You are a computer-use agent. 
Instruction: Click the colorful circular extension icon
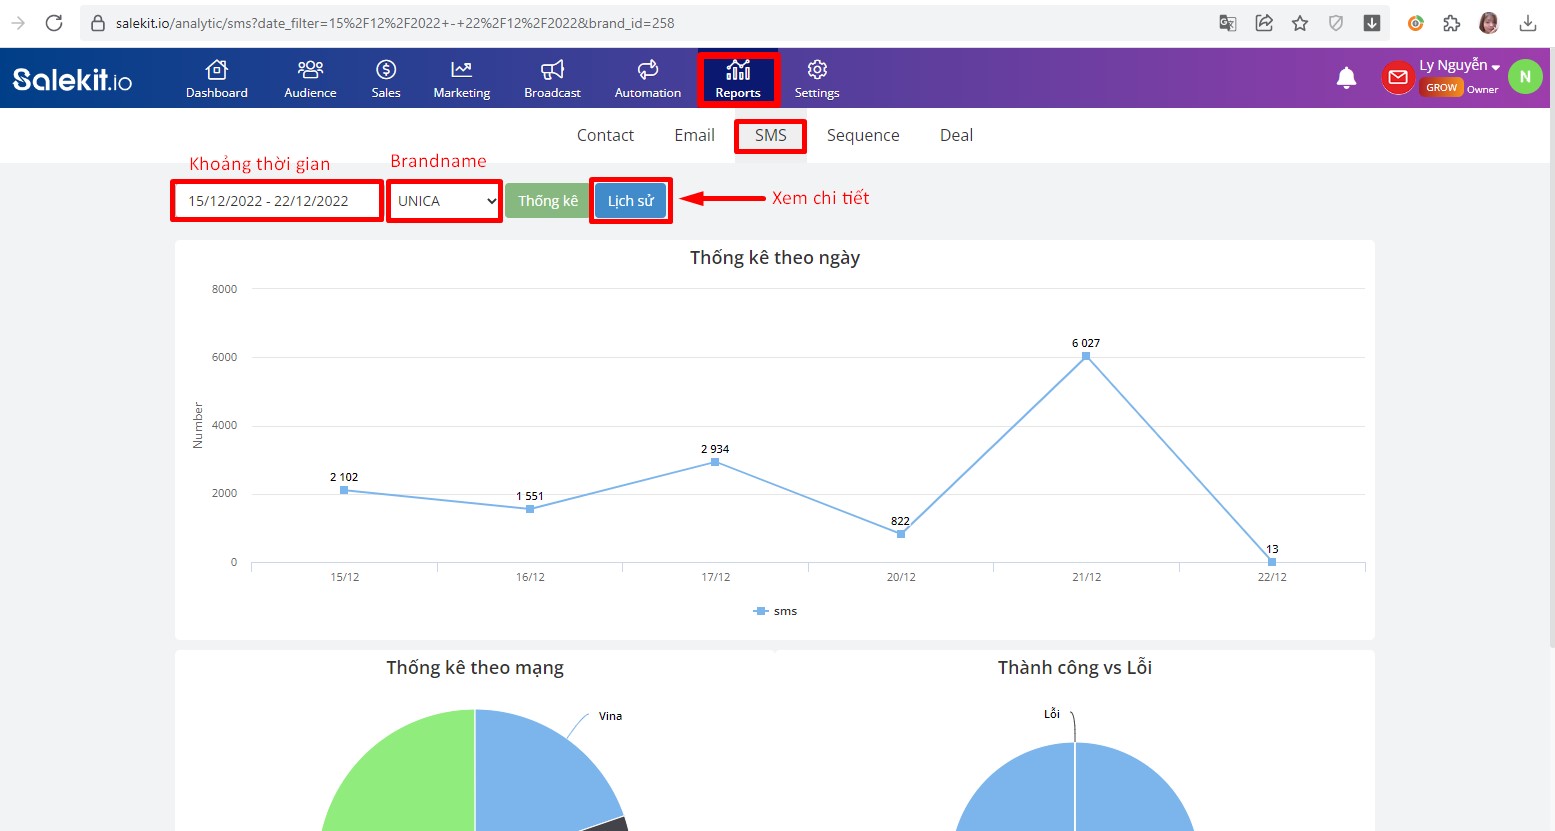[1415, 23]
